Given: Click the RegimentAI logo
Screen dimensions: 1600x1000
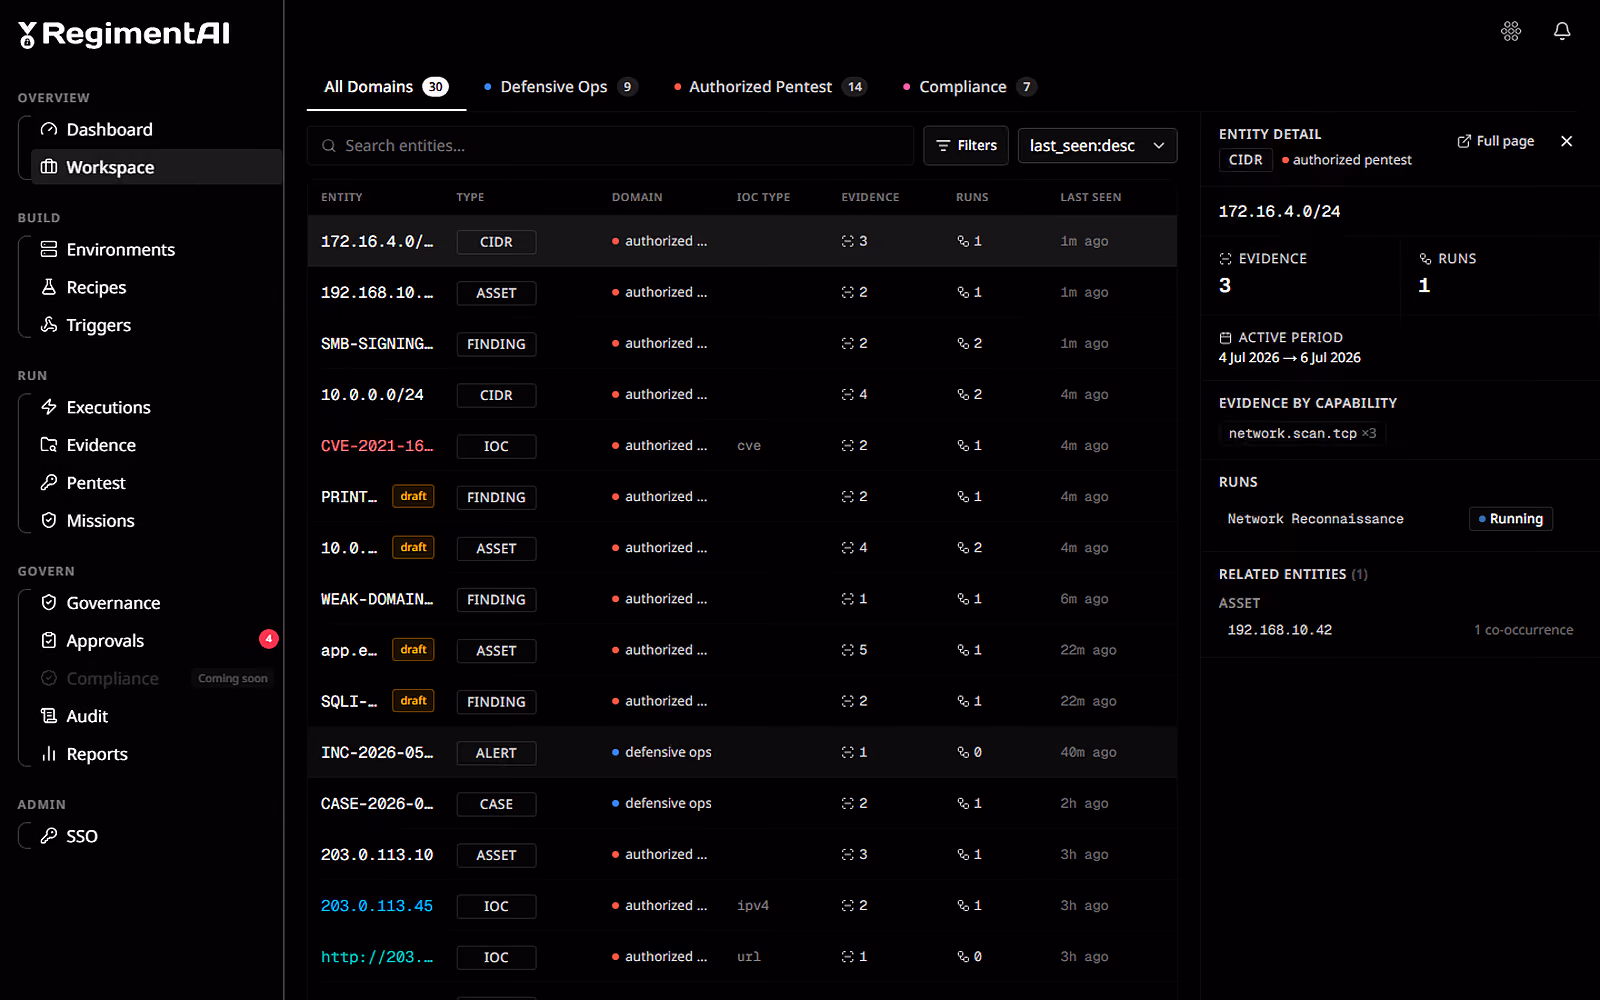Looking at the screenshot, I should (x=124, y=34).
